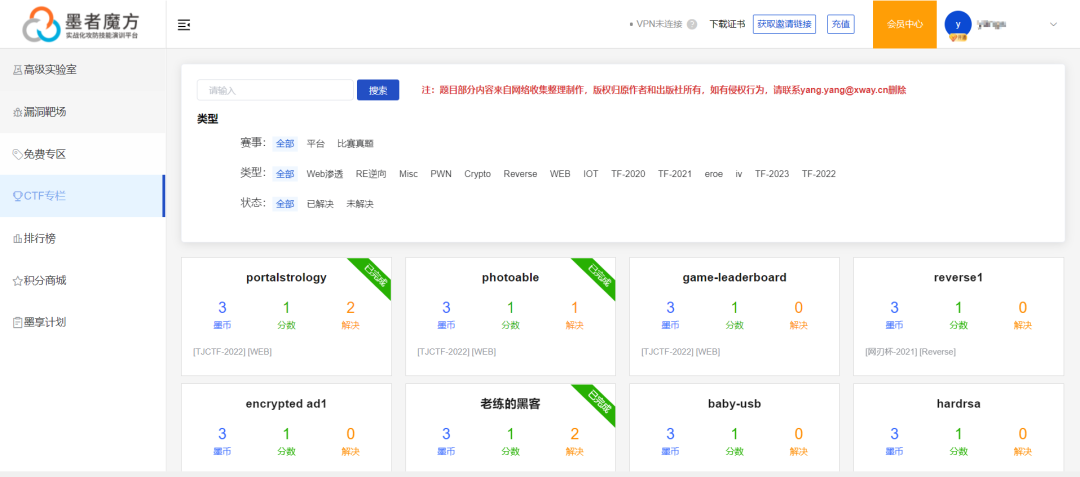1080x477 pixels.
Task: Filter by iv type
Action: (x=738, y=174)
